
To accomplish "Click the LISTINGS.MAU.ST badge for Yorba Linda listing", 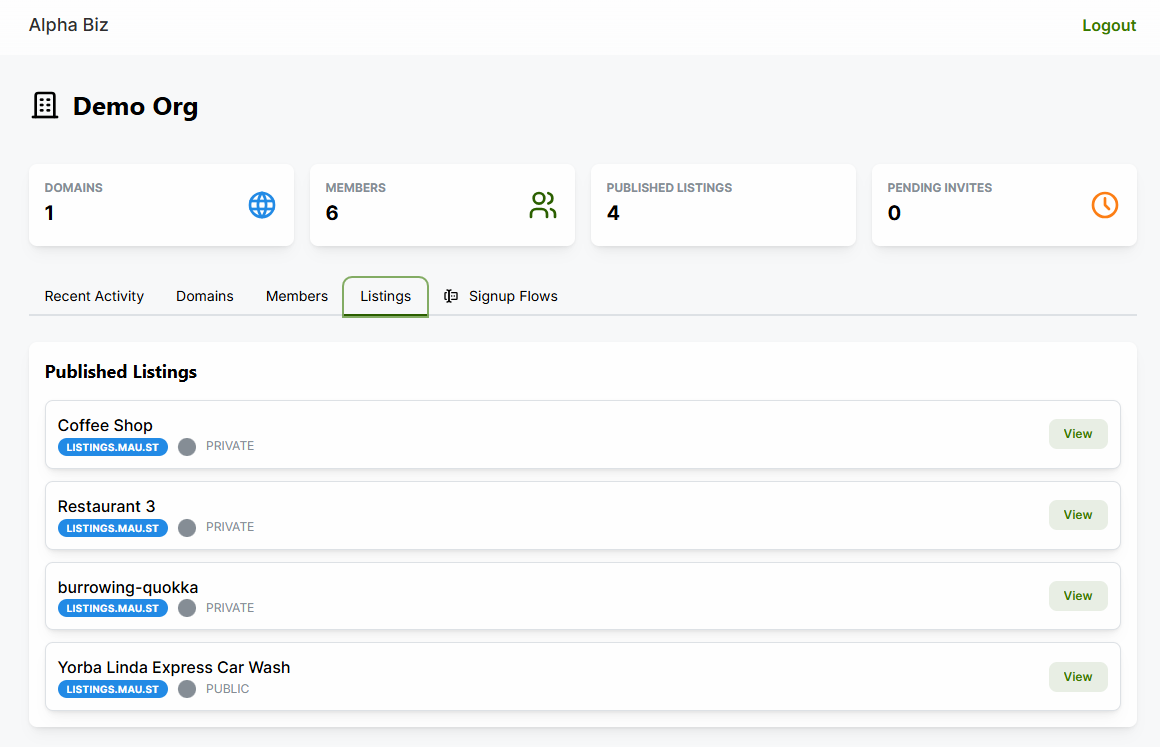I will 112,689.
